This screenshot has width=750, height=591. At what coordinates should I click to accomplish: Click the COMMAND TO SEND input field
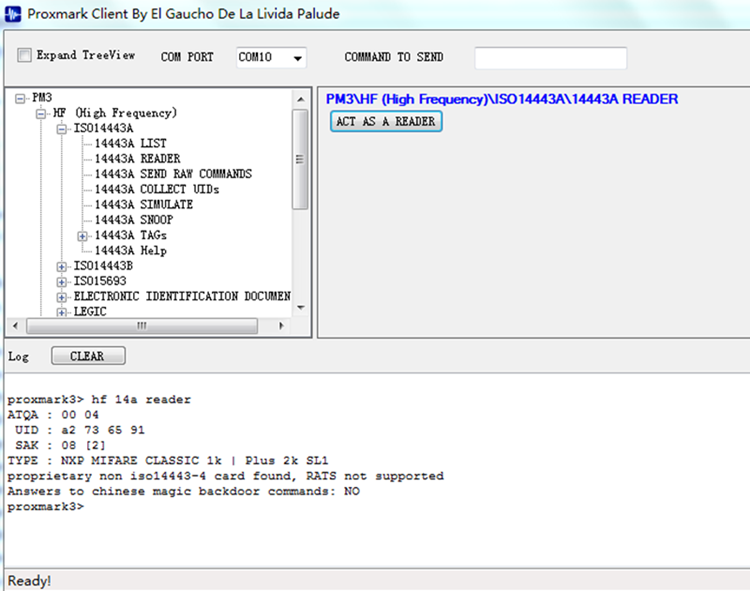click(550, 58)
